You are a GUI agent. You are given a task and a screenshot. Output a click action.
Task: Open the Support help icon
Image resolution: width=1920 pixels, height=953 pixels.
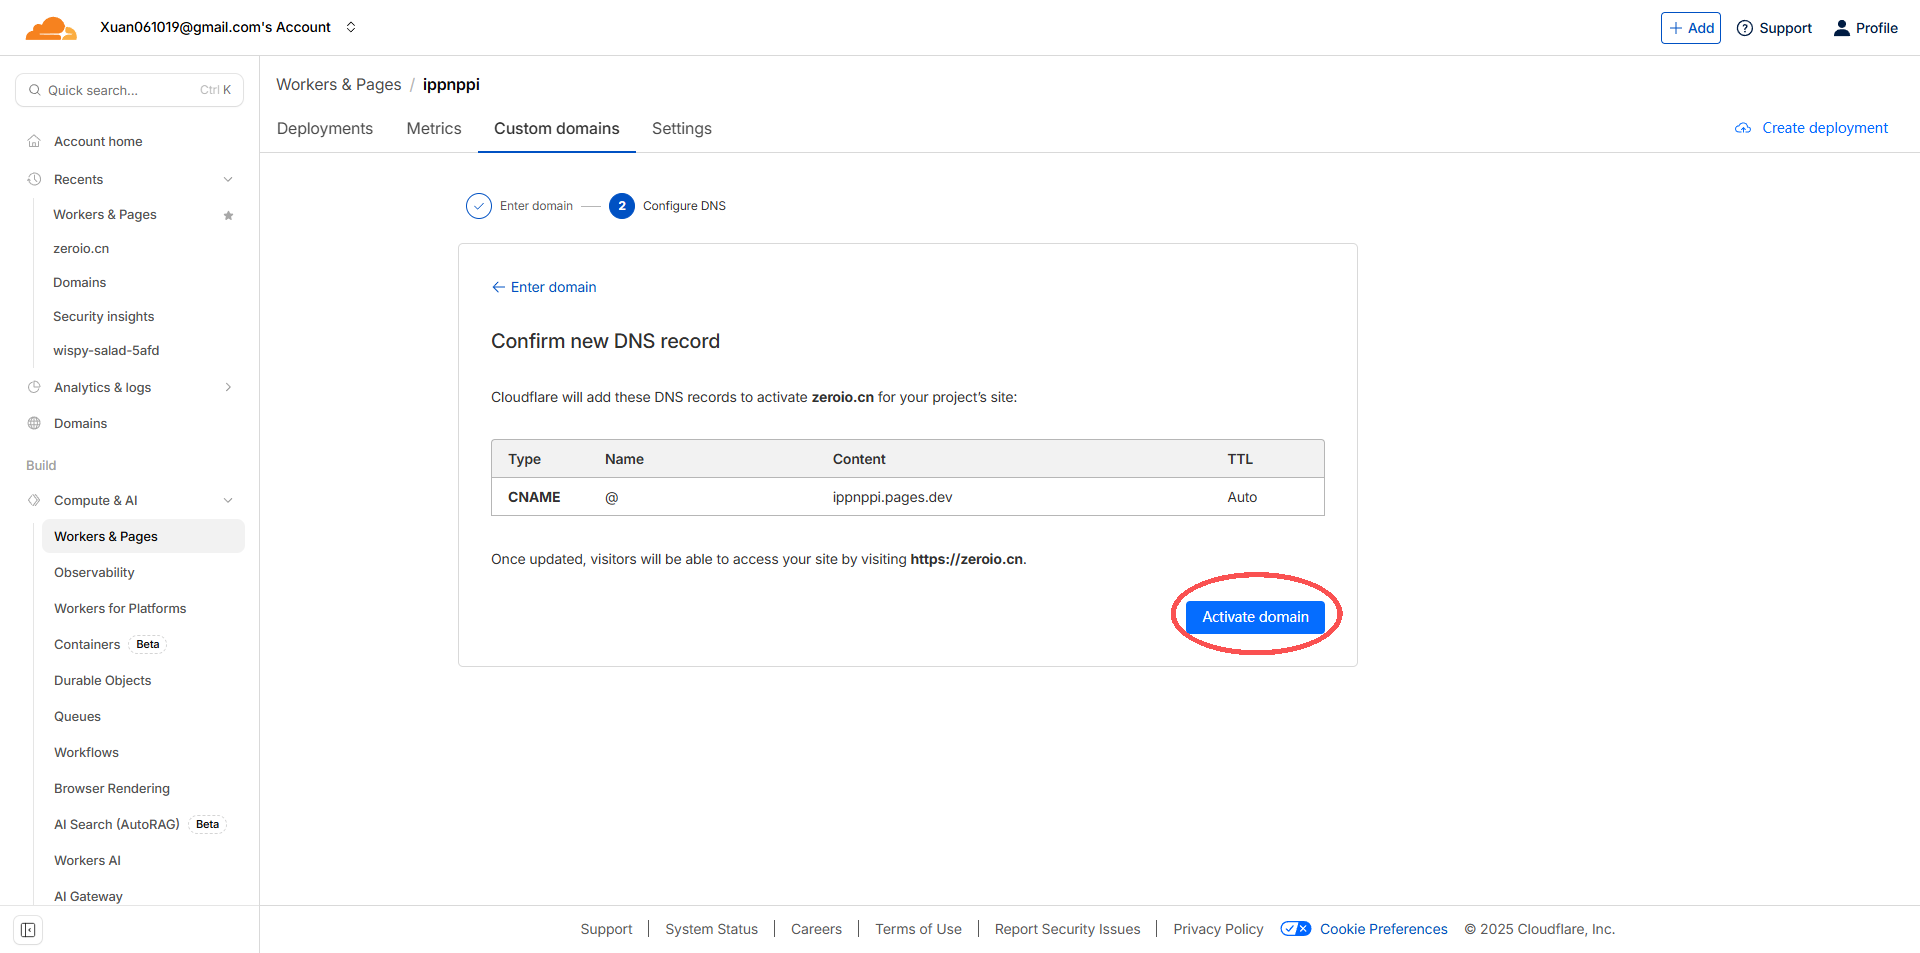tap(1745, 28)
